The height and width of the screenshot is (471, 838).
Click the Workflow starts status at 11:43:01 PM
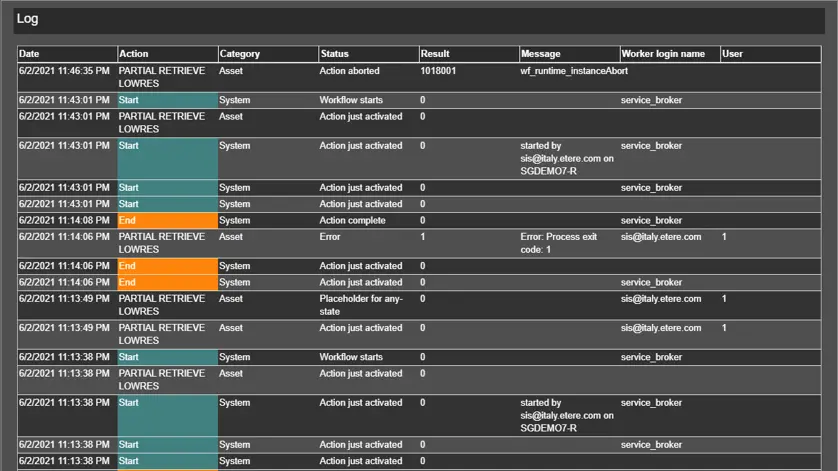350,101
